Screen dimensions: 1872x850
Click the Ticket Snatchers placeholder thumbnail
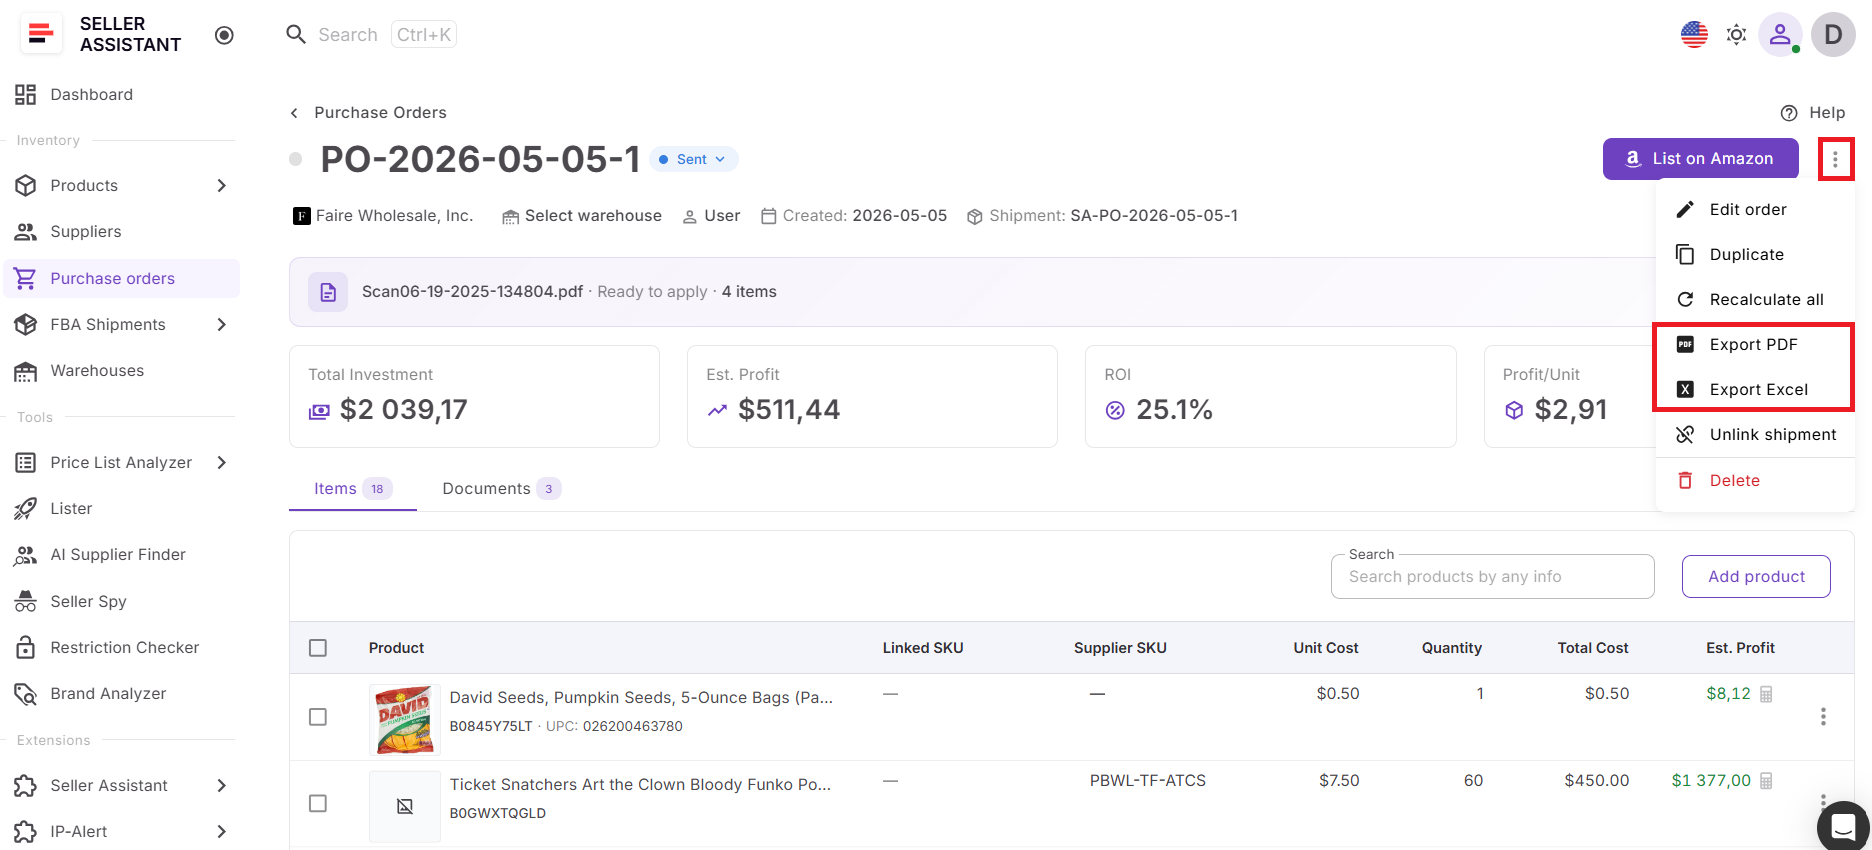(405, 806)
